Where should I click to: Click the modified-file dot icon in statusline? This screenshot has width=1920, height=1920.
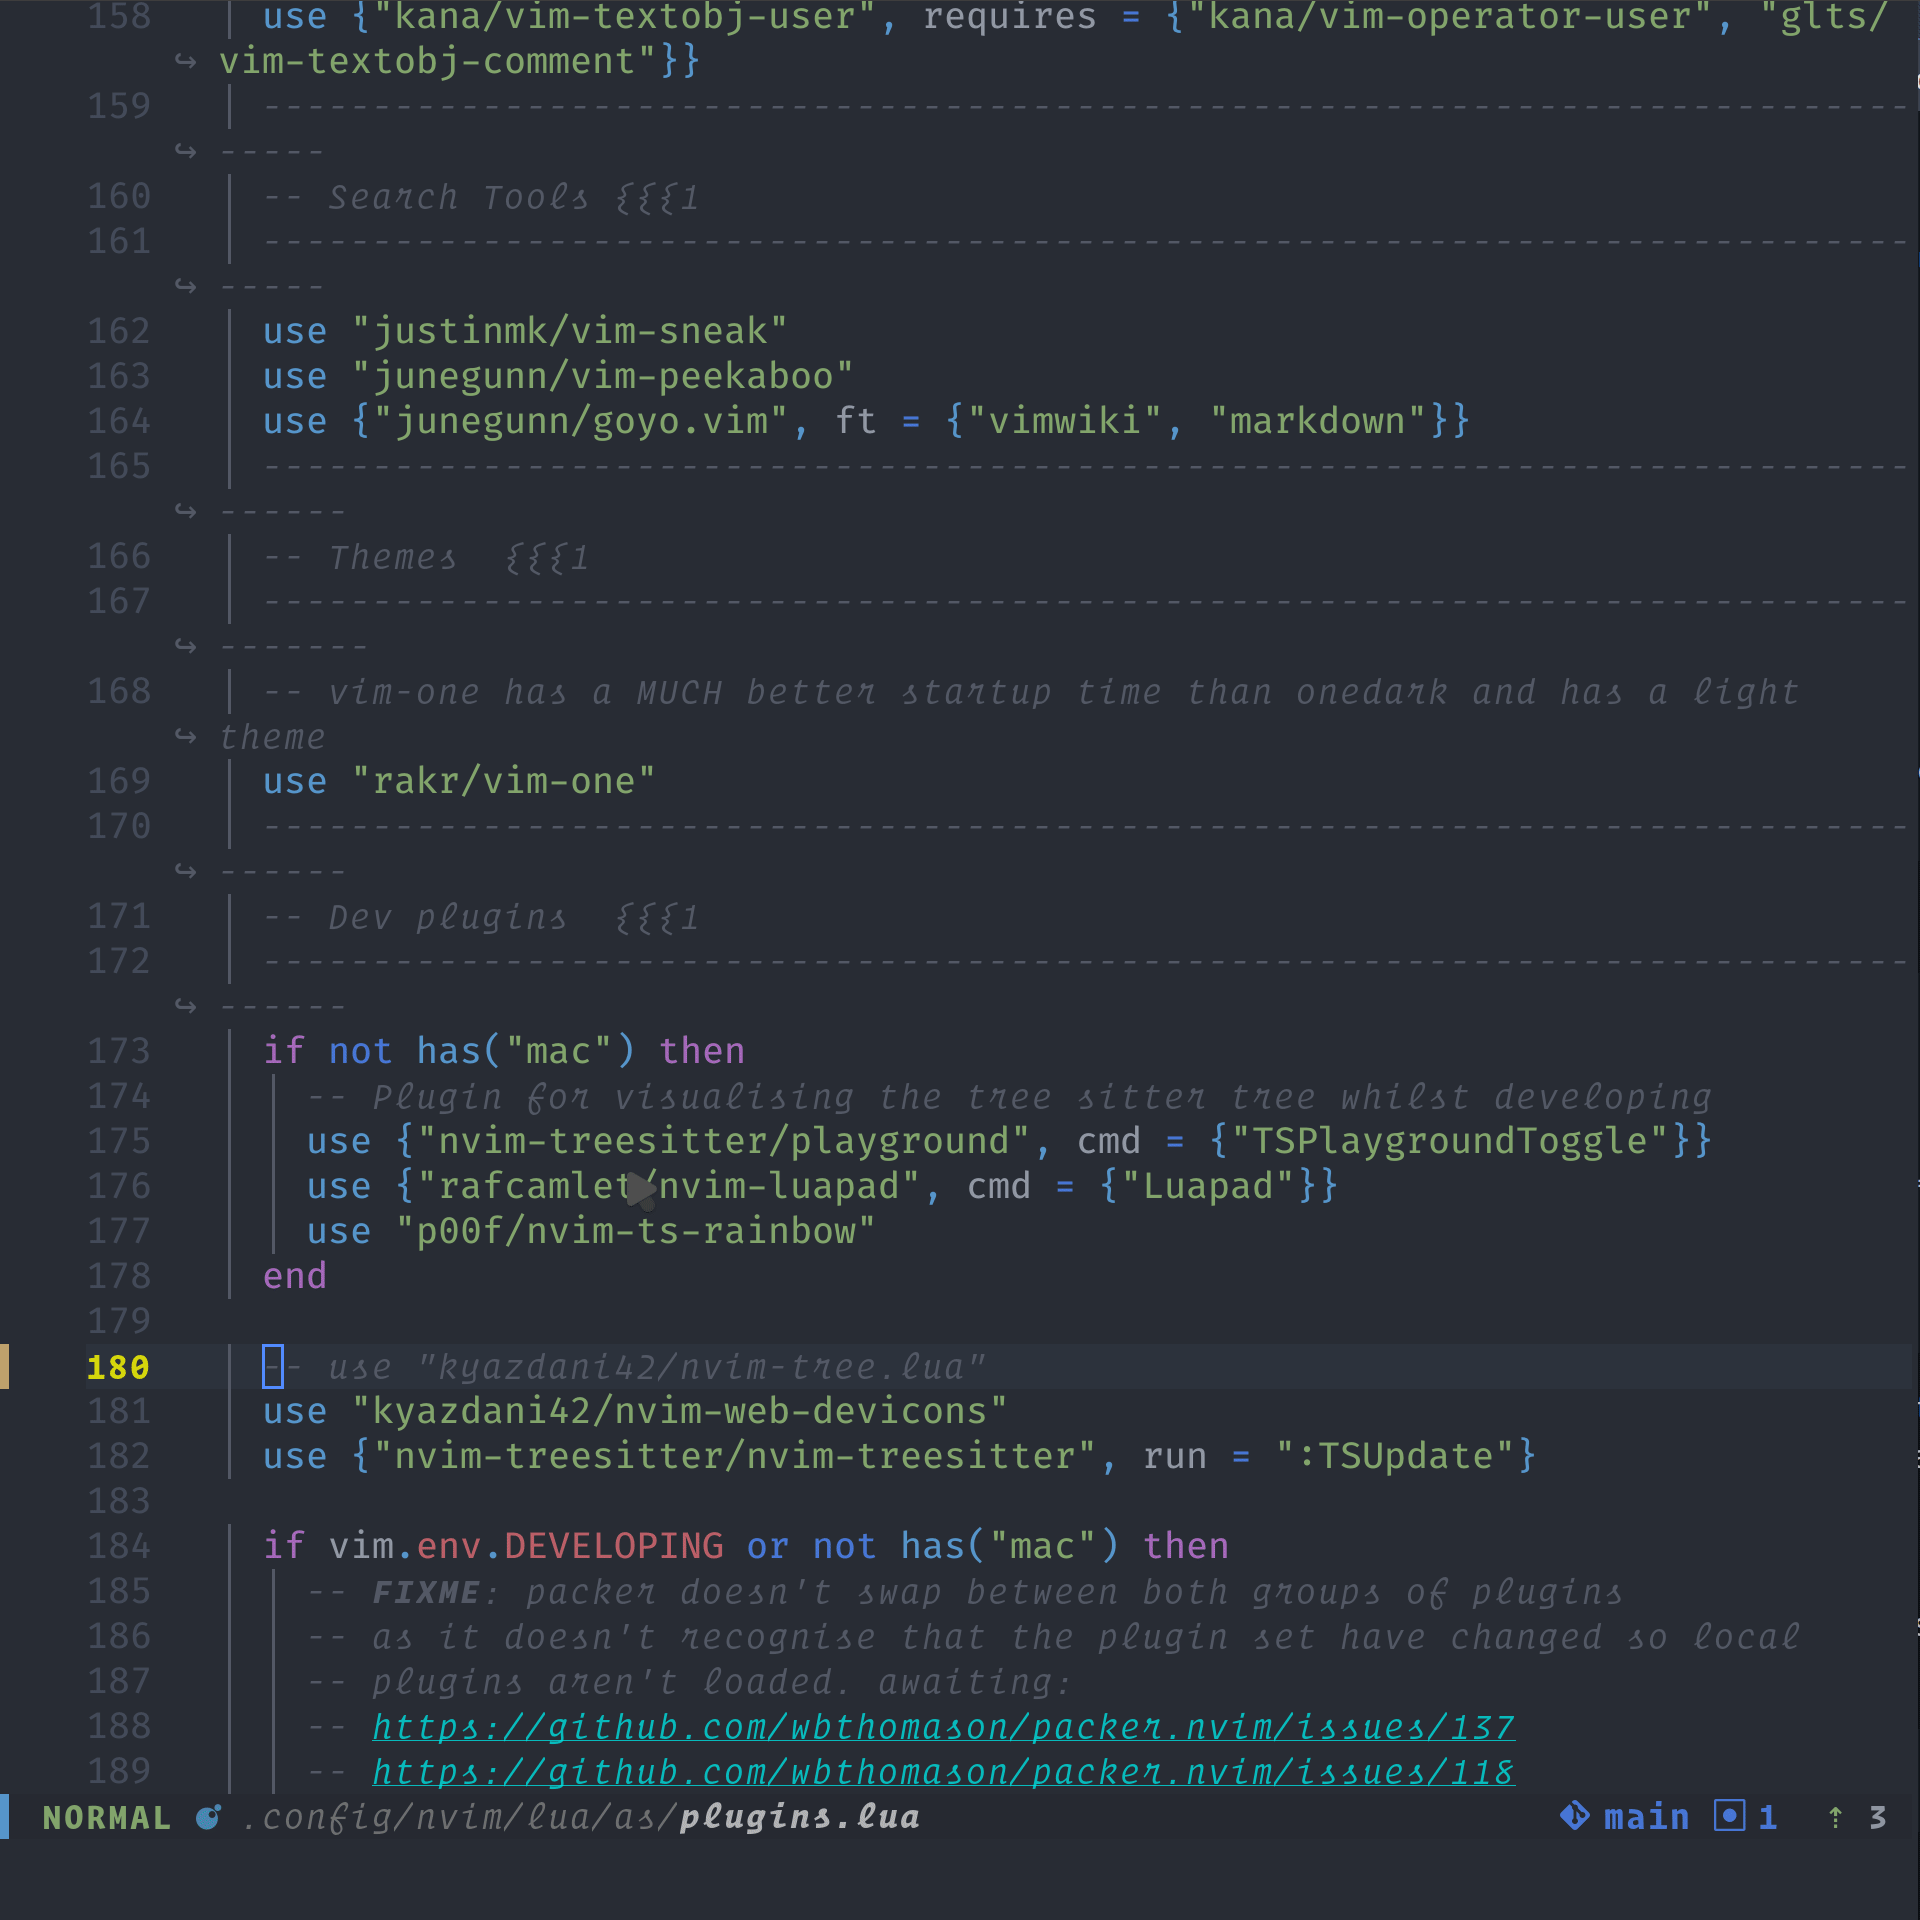[x=208, y=1817]
